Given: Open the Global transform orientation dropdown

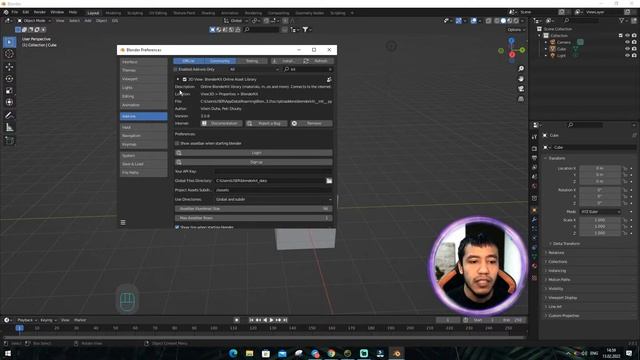Looking at the screenshot, I should (x=236, y=20).
